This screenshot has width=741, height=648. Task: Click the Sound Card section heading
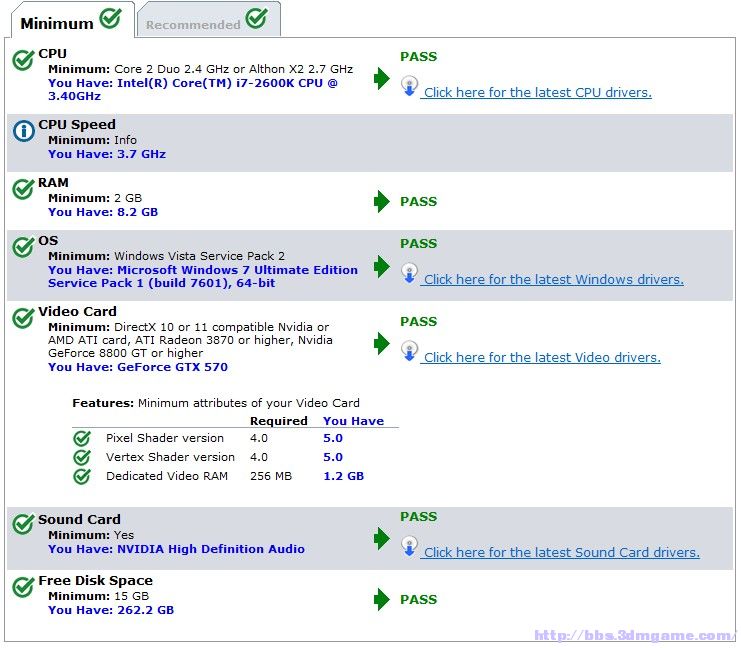[79, 519]
